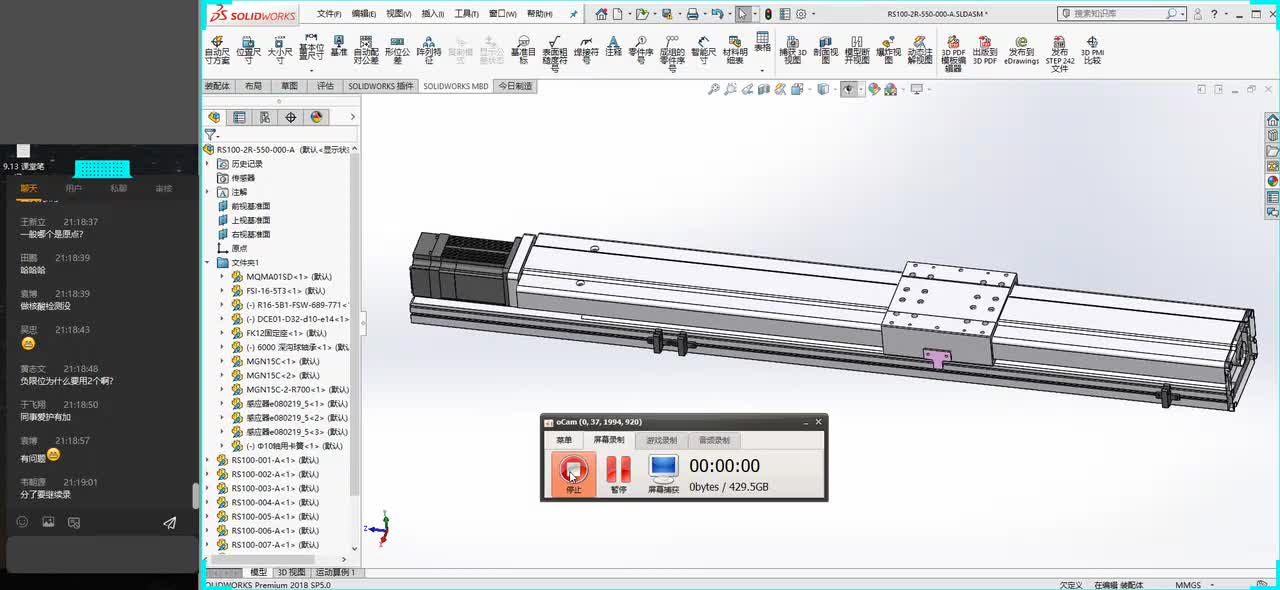Open the 文件(F) menu
1280x590 pixels.
pos(329,14)
